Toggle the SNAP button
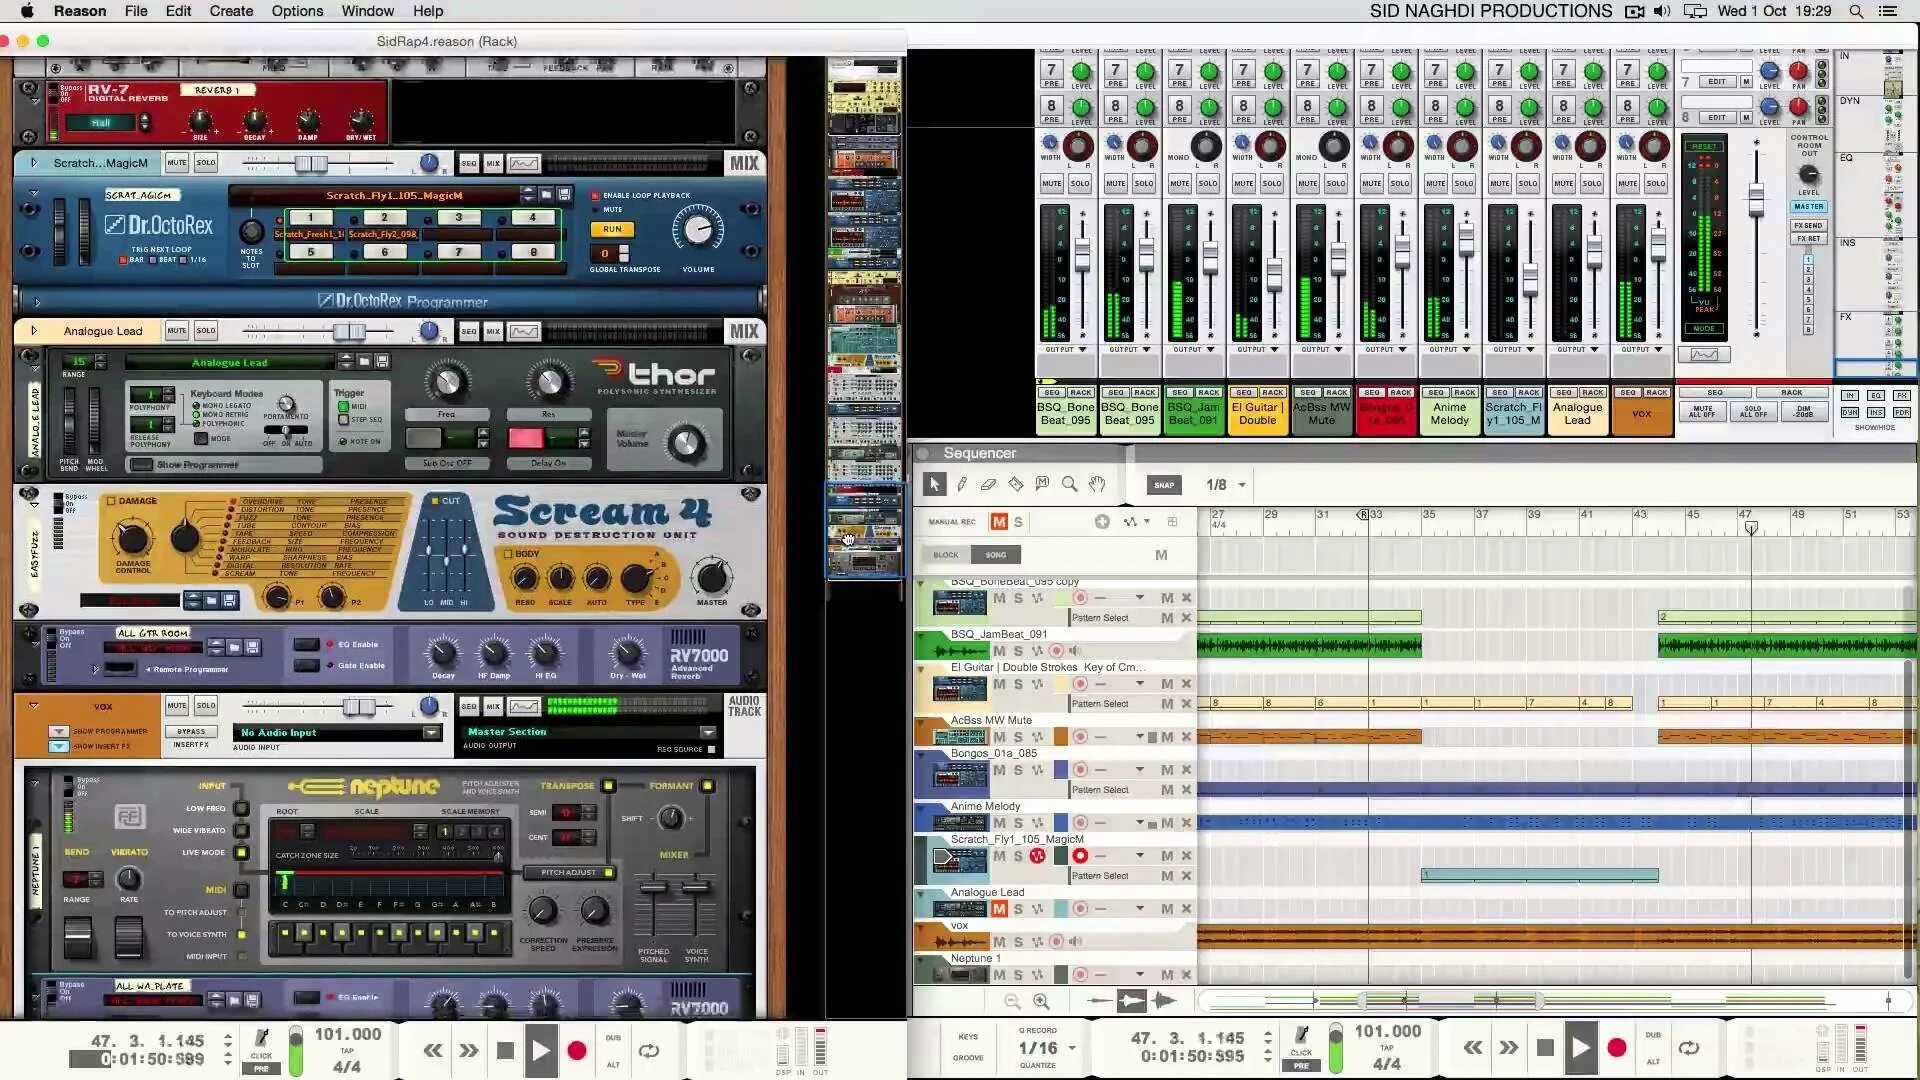 click(1164, 485)
